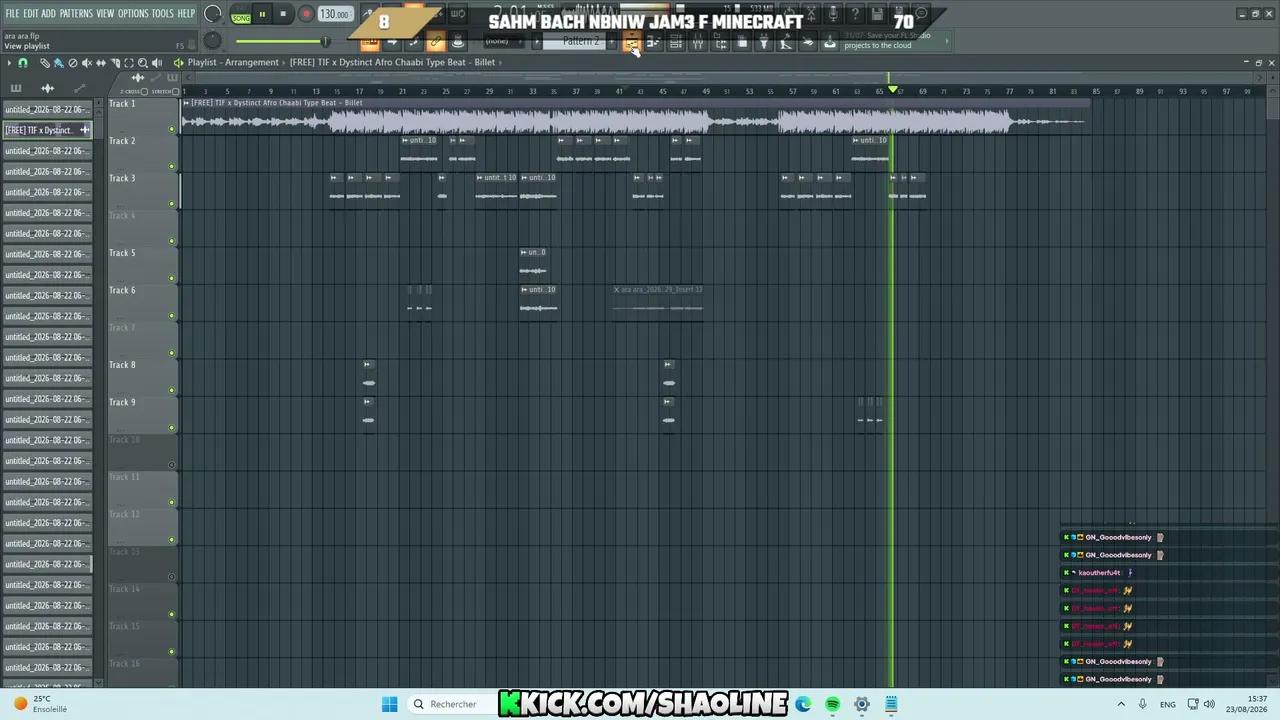This screenshot has width=1280, height=720.
Task: Open the (none) snap selector dropdown
Action: 503,42
